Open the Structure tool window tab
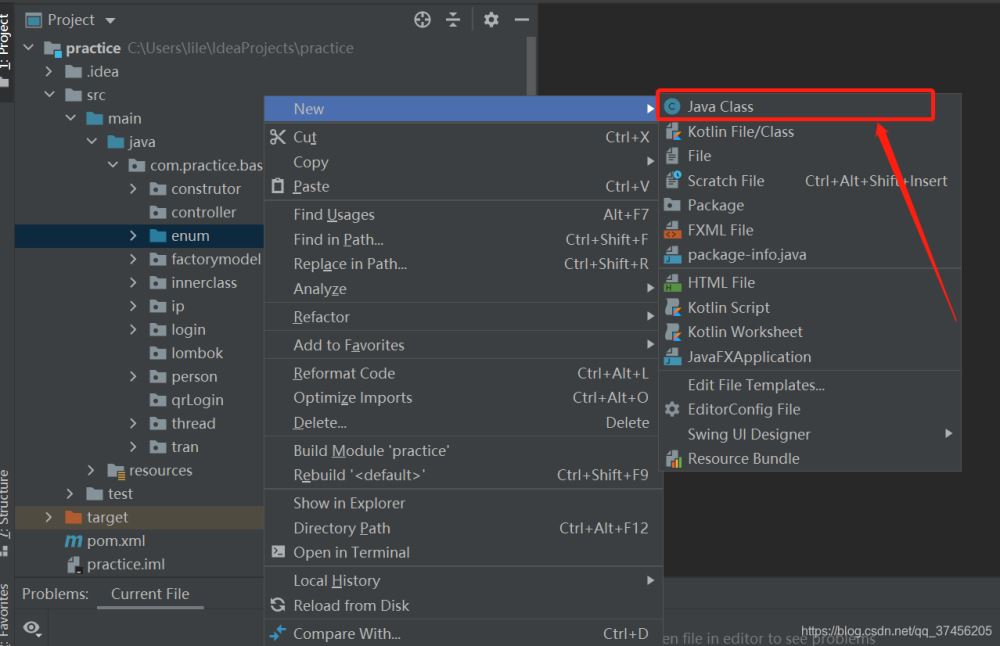The image size is (1000, 646). pos(6,505)
